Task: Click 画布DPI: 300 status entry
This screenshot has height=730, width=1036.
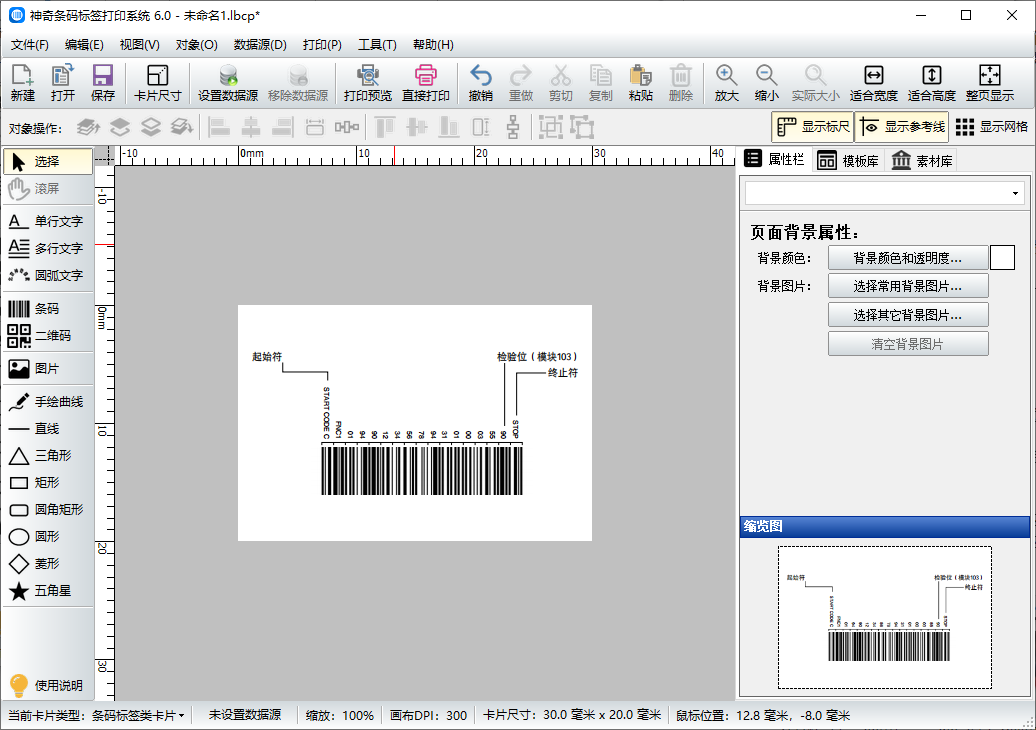Action: (x=428, y=715)
